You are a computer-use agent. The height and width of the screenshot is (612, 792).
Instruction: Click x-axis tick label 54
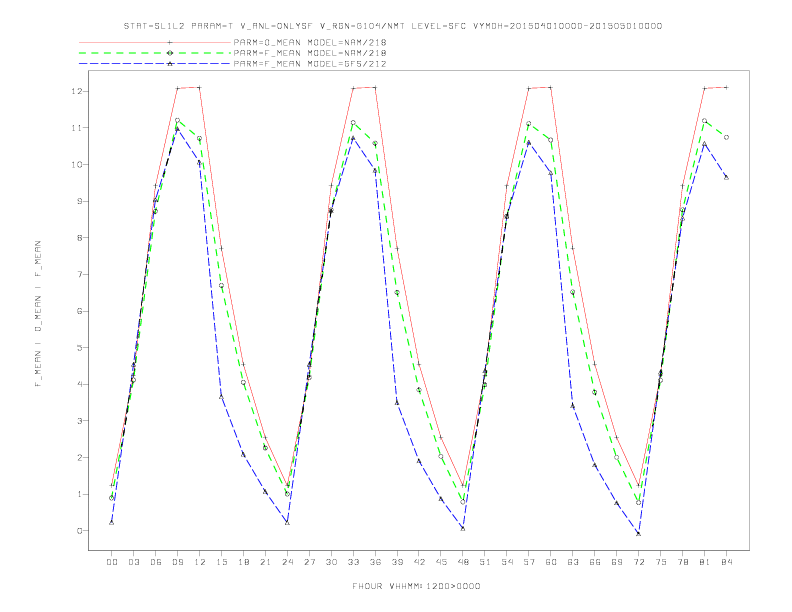pyautogui.click(x=507, y=562)
